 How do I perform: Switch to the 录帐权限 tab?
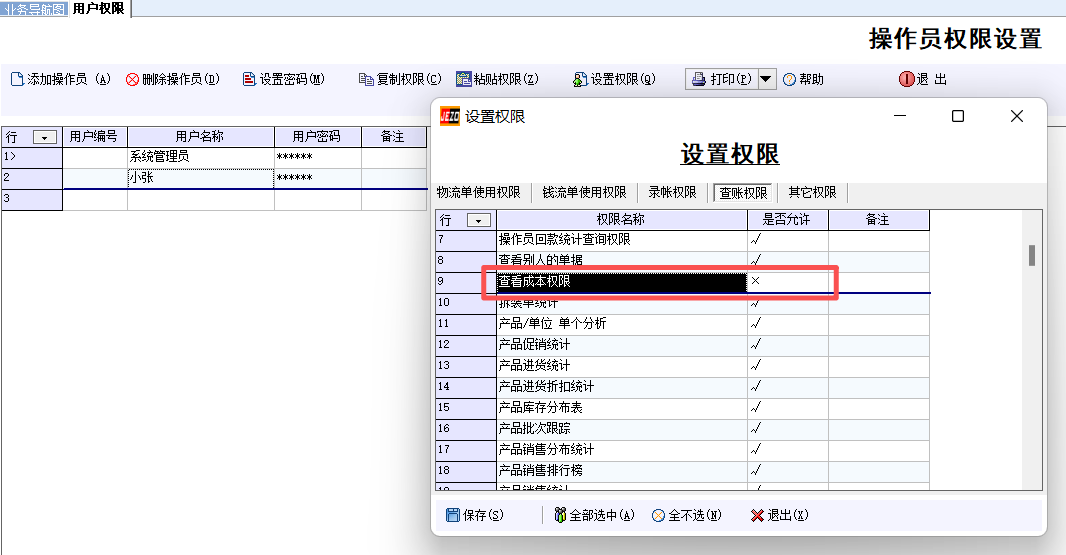click(672, 192)
